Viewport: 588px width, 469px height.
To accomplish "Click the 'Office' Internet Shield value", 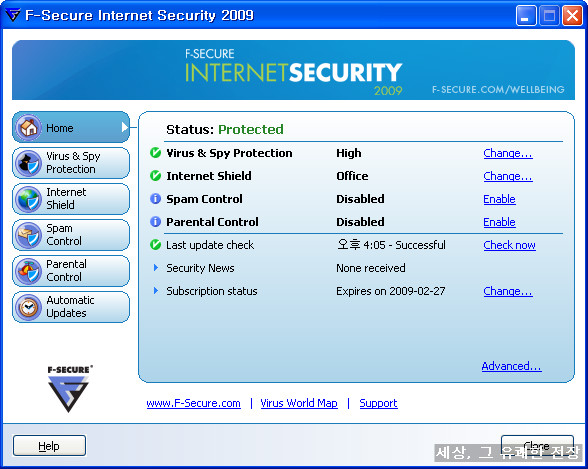I will click(352, 176).
